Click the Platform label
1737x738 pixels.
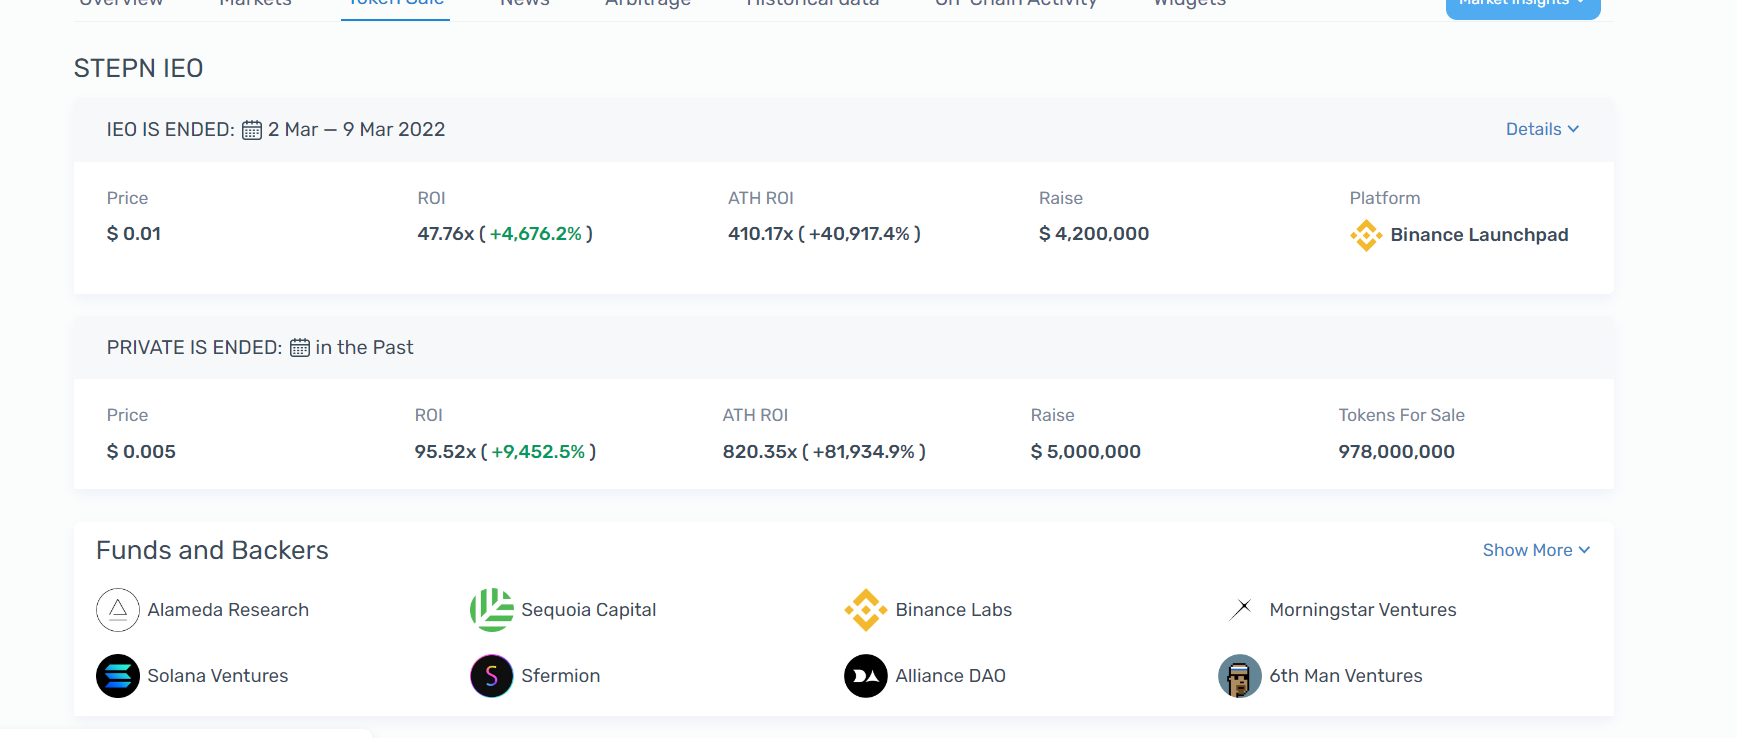(1385, 198)
